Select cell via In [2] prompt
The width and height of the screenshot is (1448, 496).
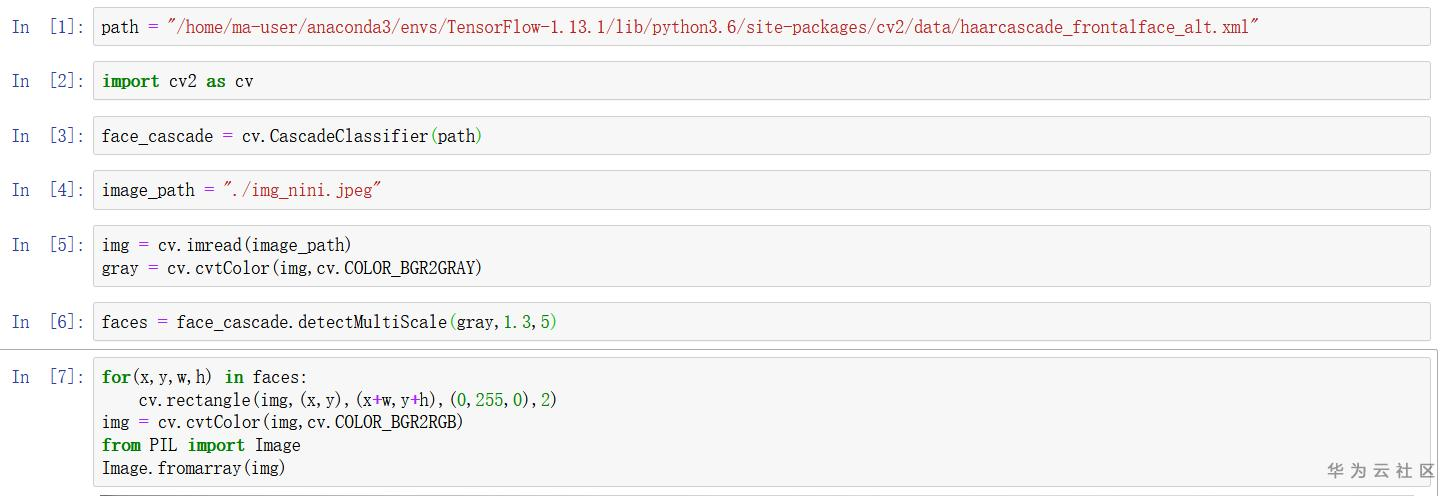point(48,81)
